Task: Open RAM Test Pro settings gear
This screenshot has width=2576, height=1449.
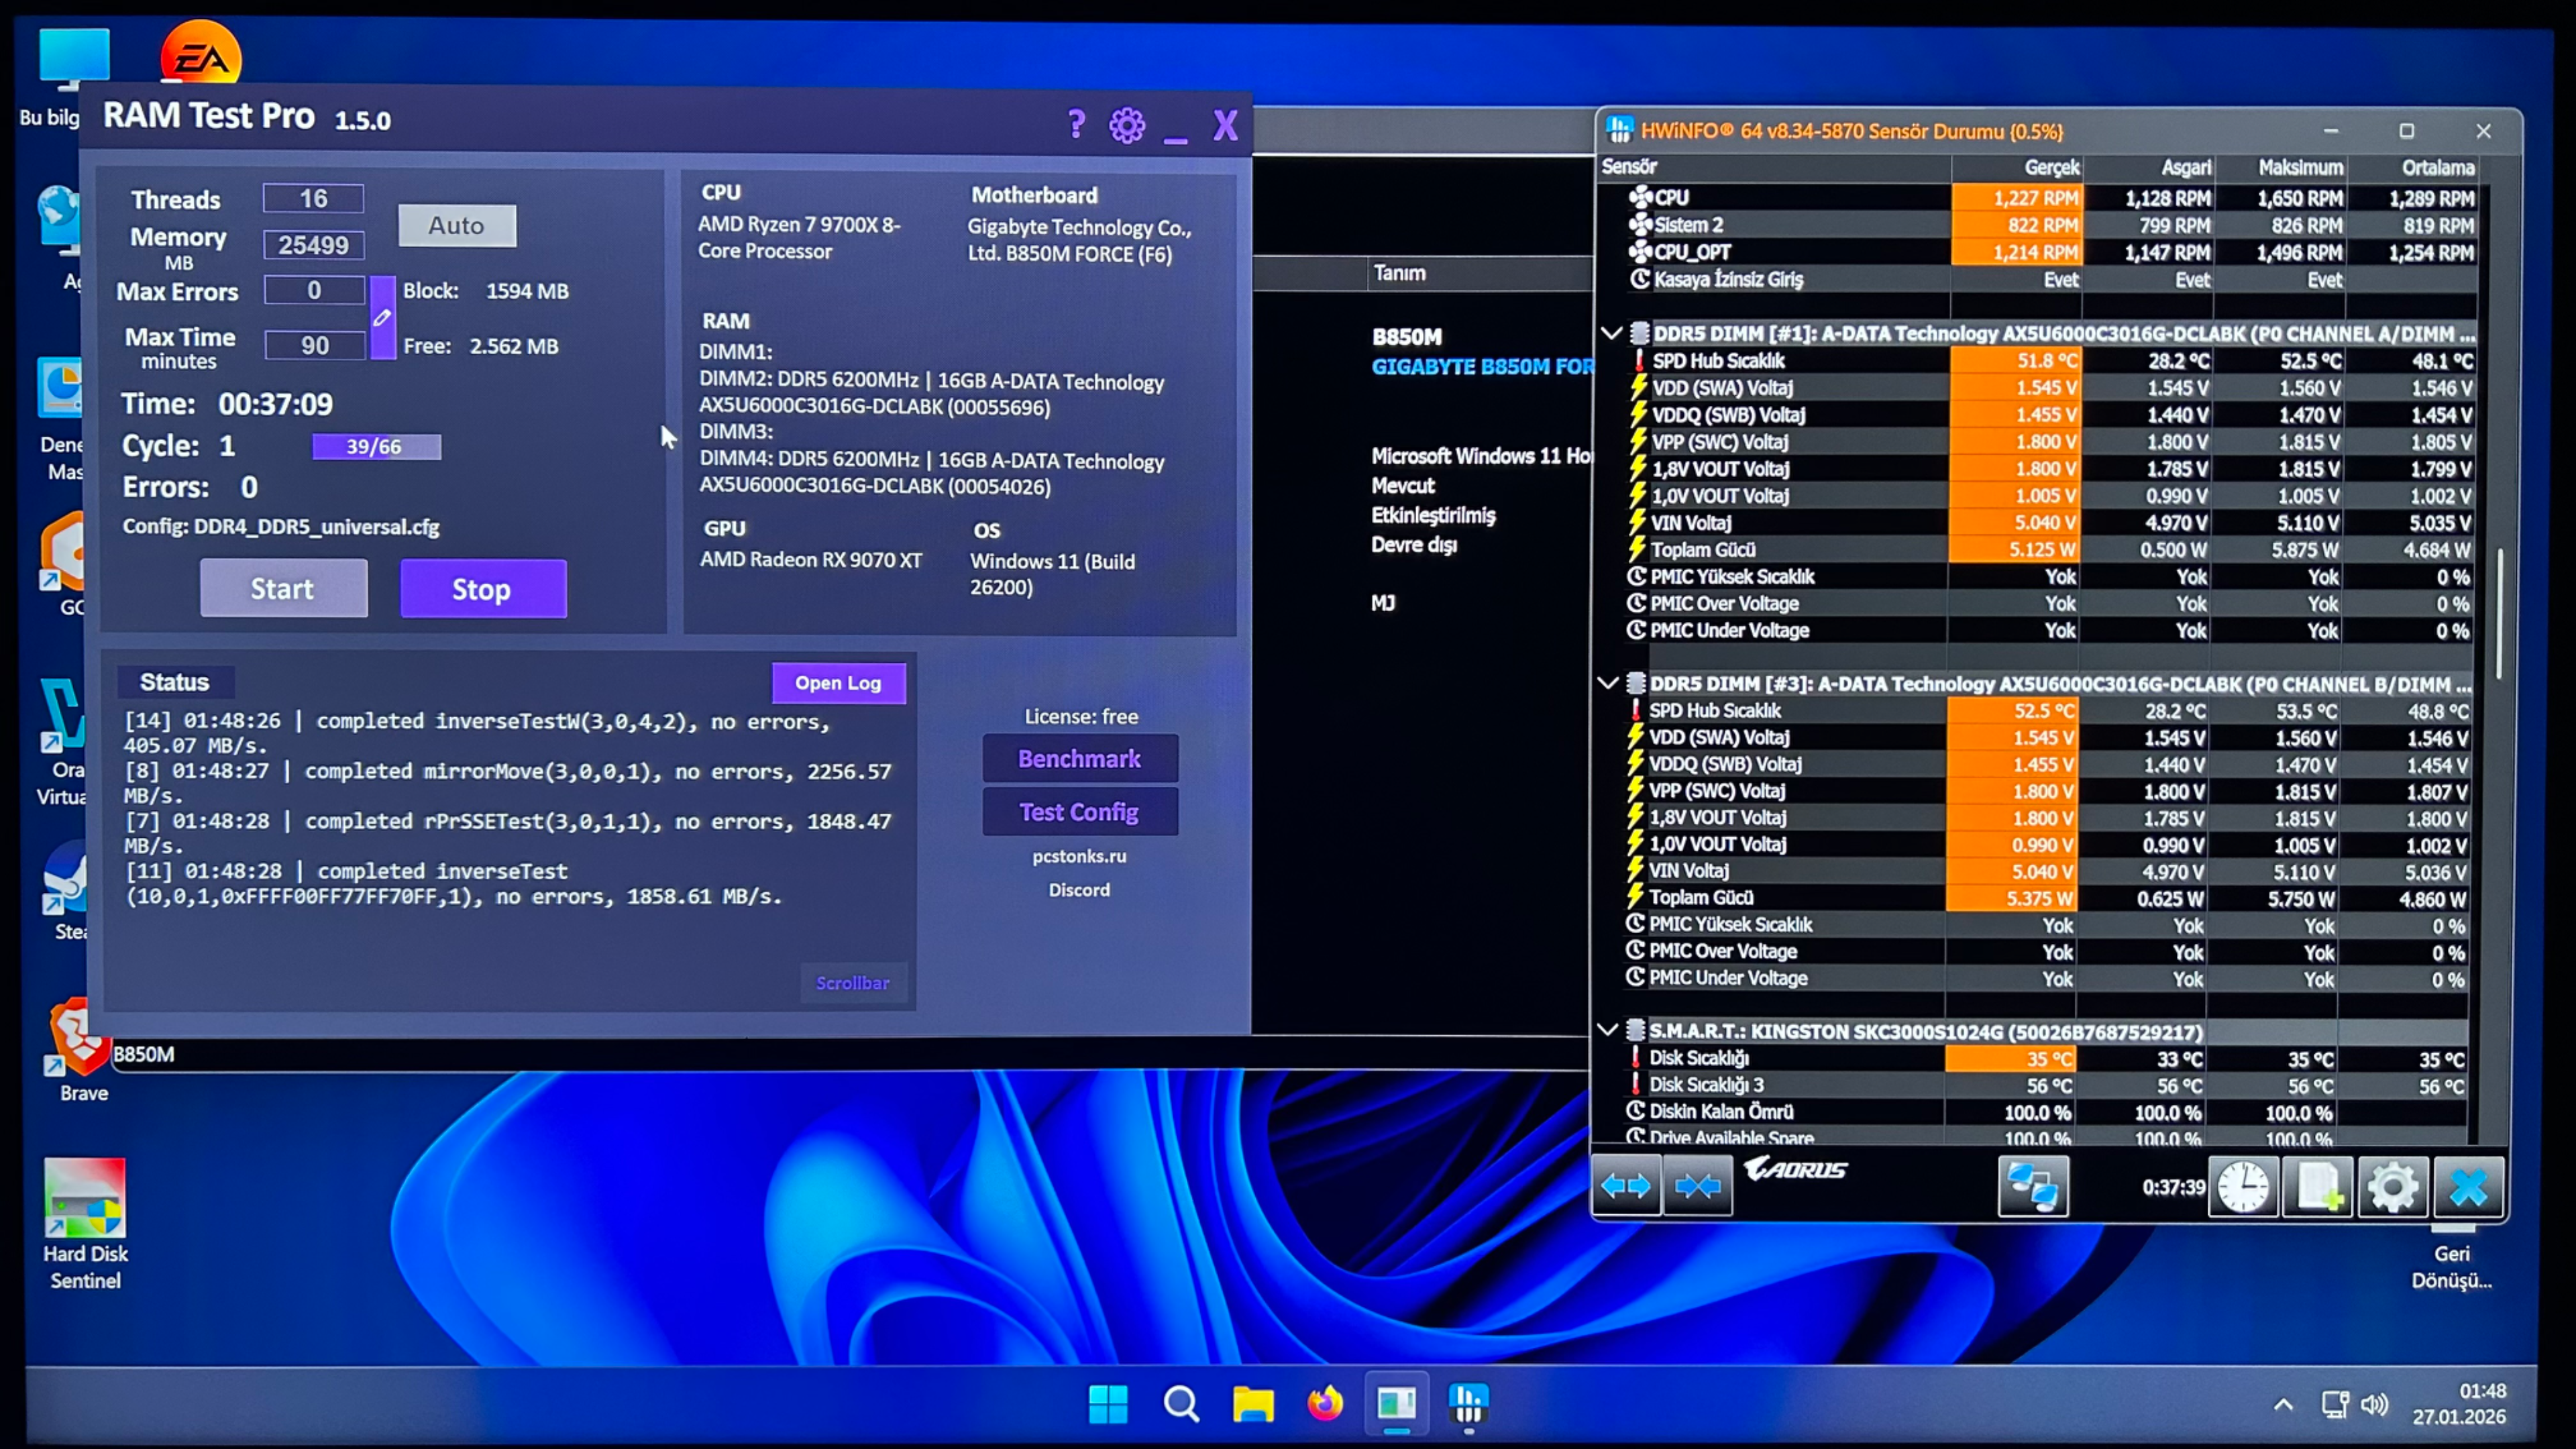Action: (x=1127, y=125)
